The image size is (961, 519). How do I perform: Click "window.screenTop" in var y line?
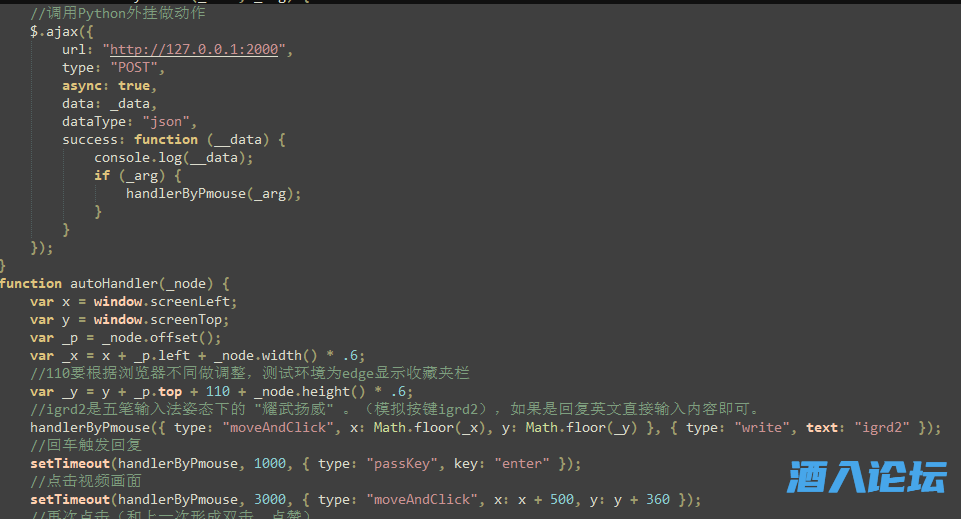158,320
